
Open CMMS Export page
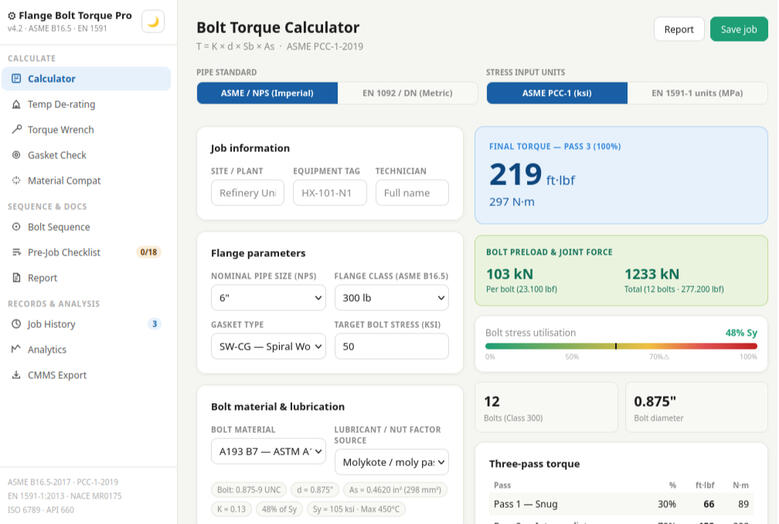tap(86, 374)
